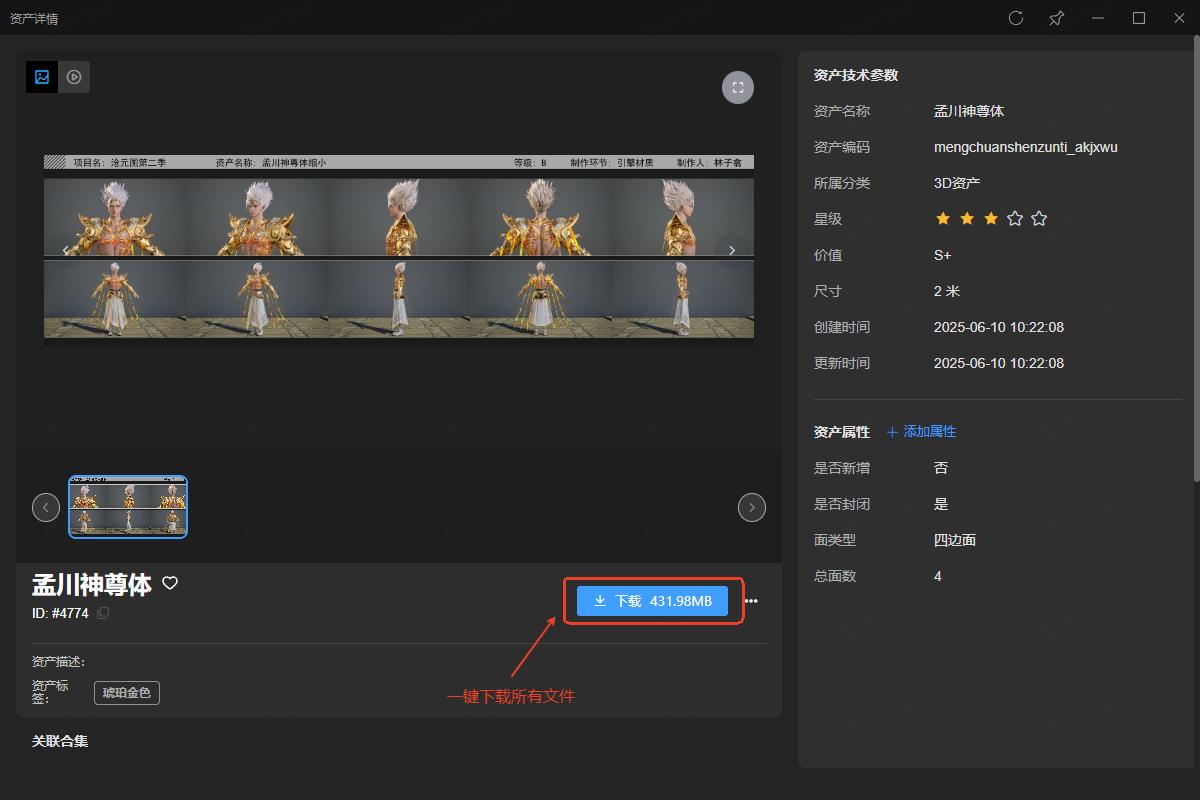Maximize the asset details window
This screenshot has height=800, width=1200.
point(1138,18)
